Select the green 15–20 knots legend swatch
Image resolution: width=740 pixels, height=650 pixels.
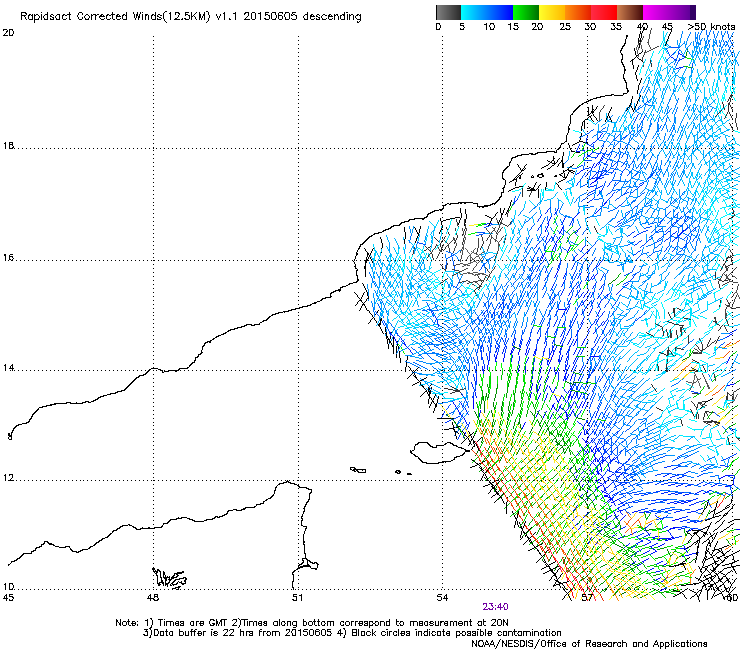tap(526, 12)
